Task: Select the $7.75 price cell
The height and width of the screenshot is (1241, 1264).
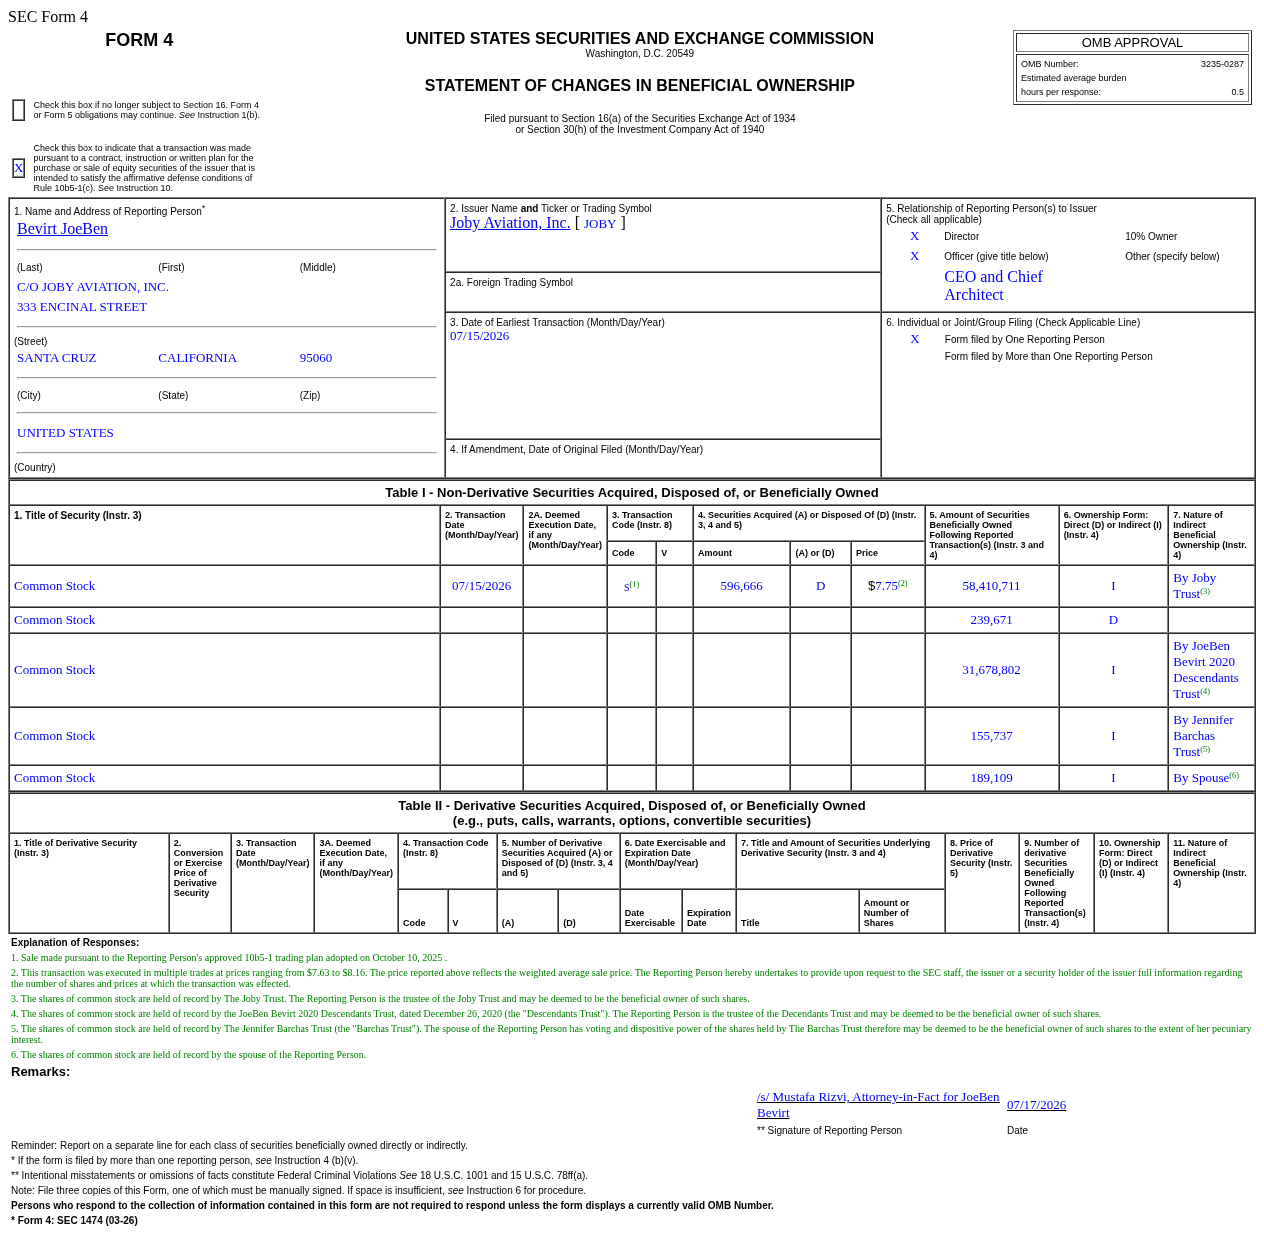Action: click(888, 586)
